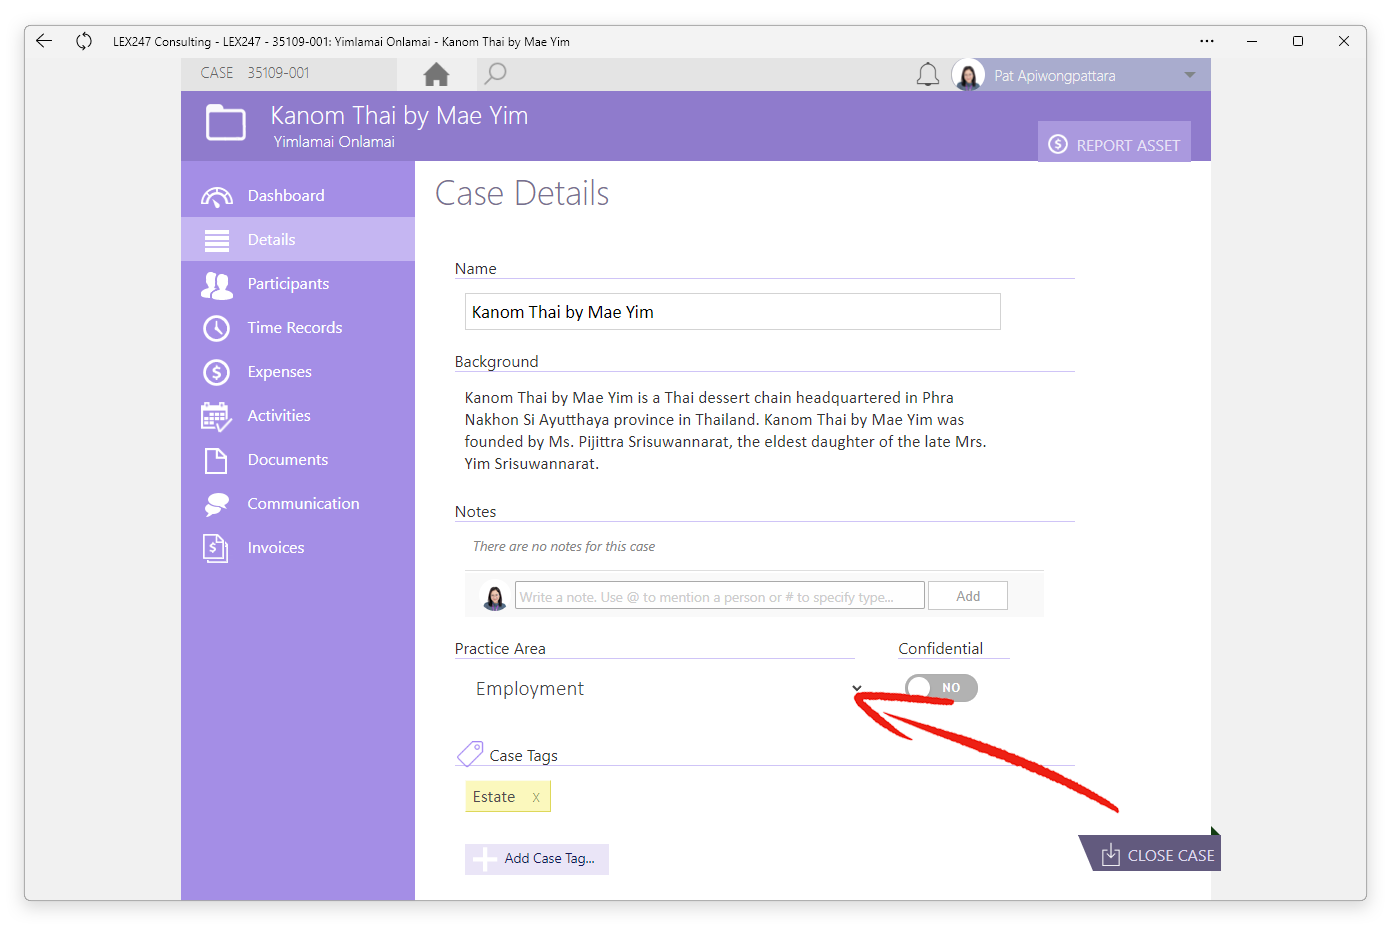Open the Dashboard section
Screen dimensions: 1390x925
coord(298,195)
